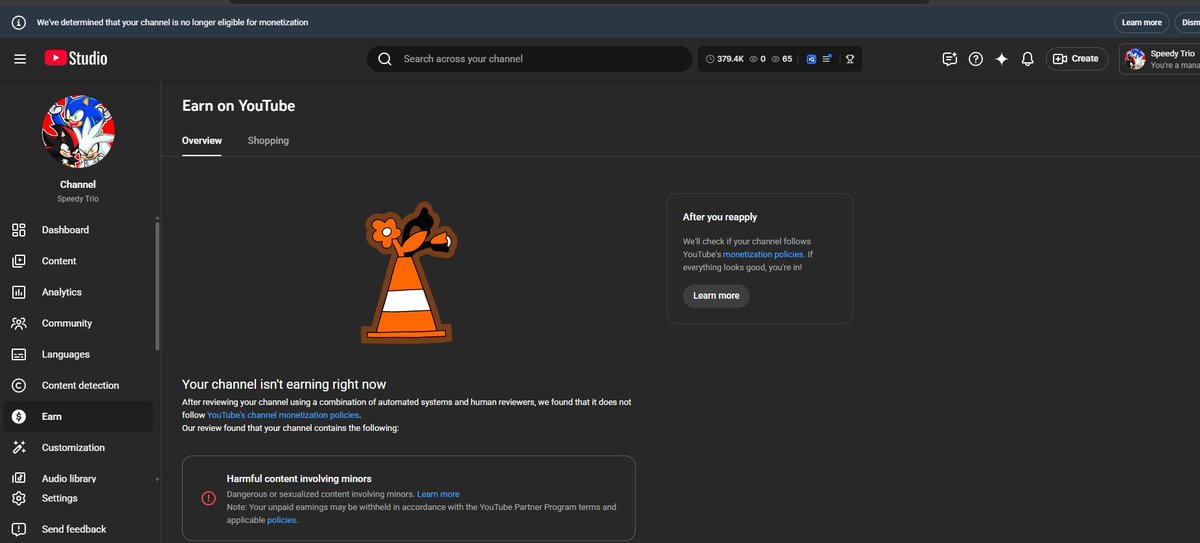Click the search magnifier icon
This screenshot has height=543, width=1200.
click(384, 59)
